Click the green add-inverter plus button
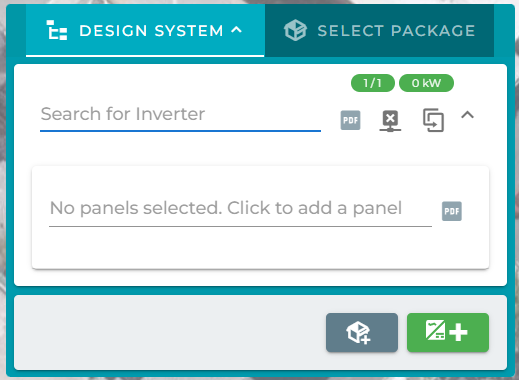This screenshot has height=380, width=519. pyautogui.click(x=448, y=332)
